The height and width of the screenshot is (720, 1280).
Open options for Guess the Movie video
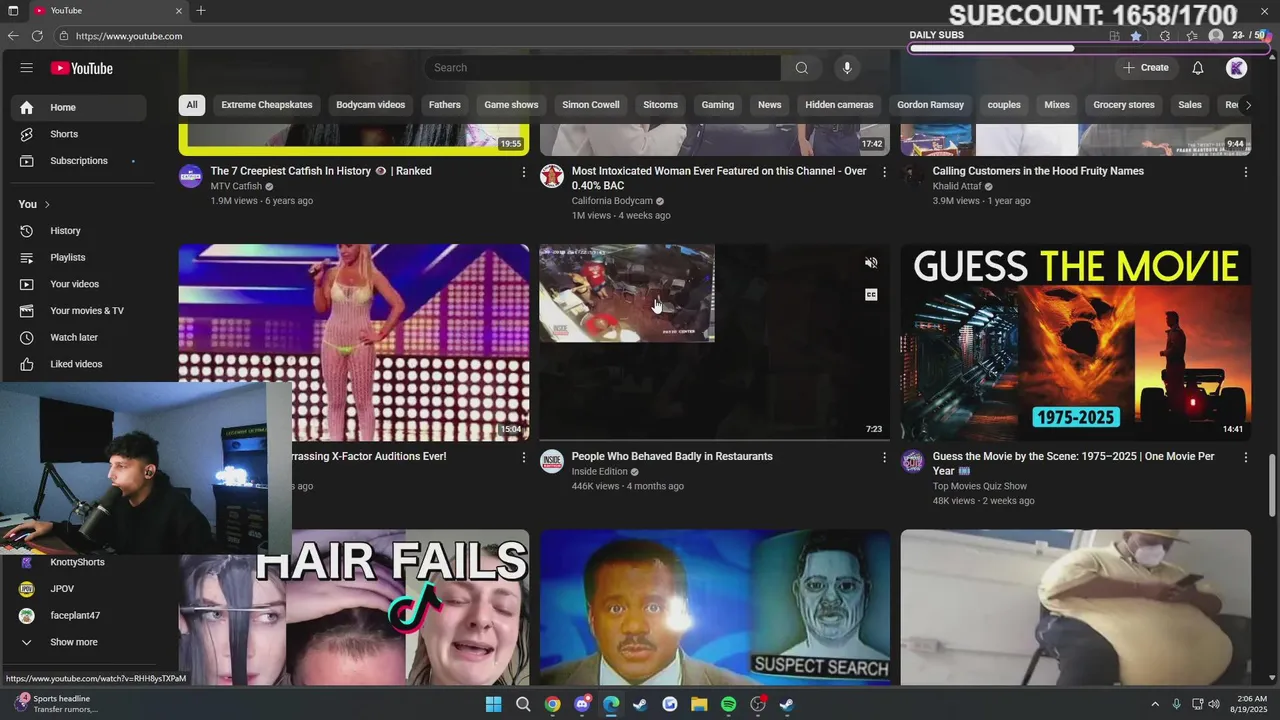coord(1245,457)
